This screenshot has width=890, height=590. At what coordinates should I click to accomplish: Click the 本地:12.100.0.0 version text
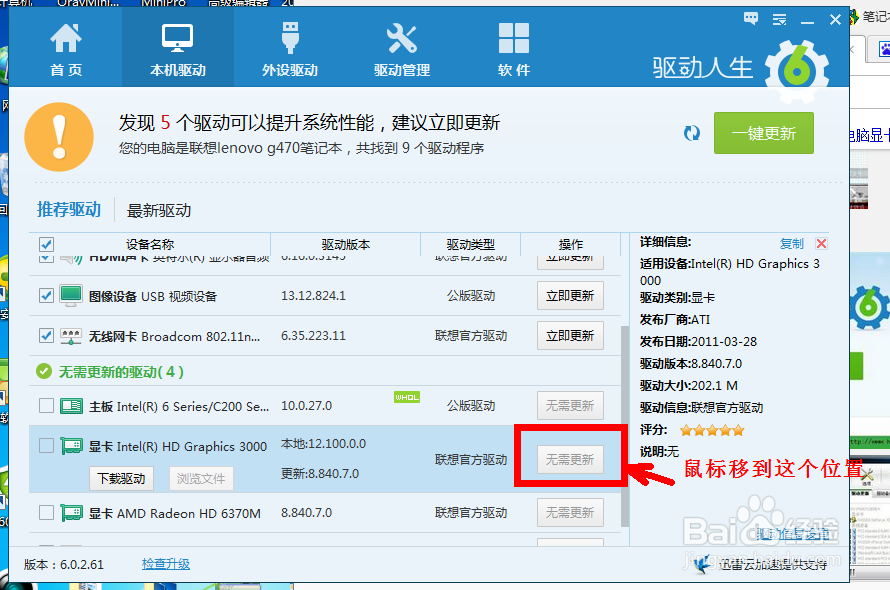click(324, 443)
